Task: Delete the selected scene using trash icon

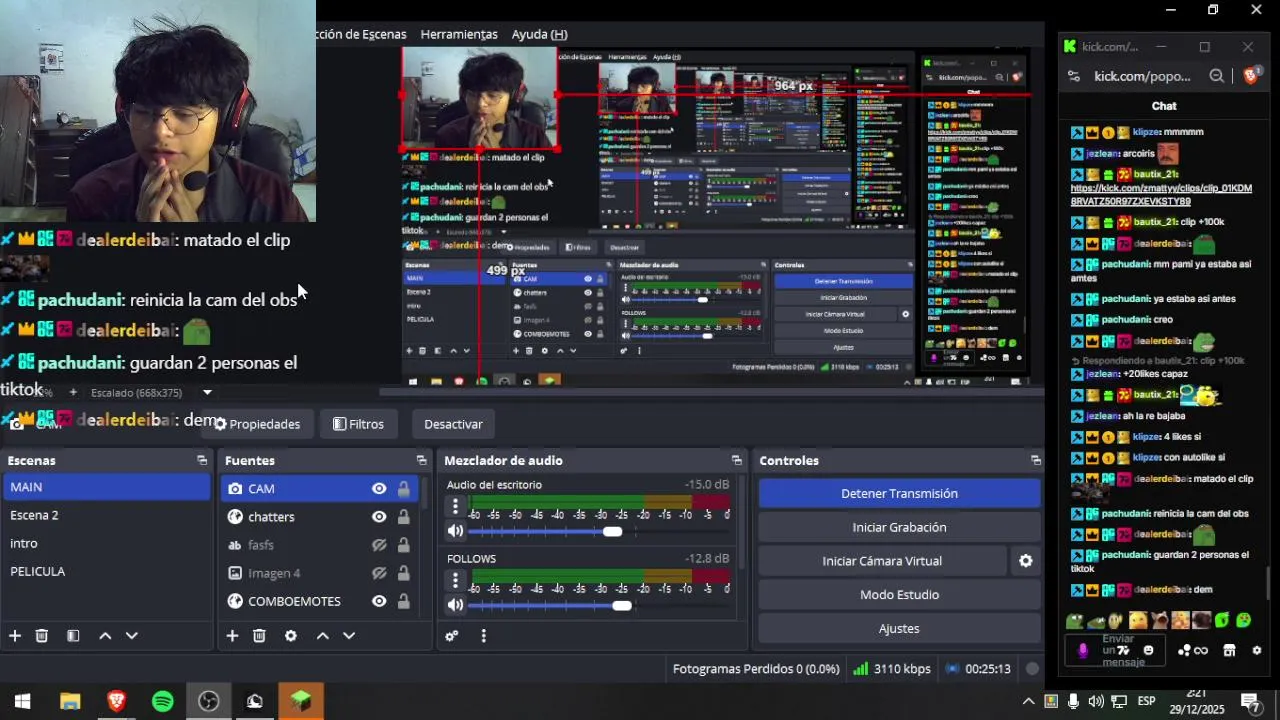Action: click(x=42, y=636)
